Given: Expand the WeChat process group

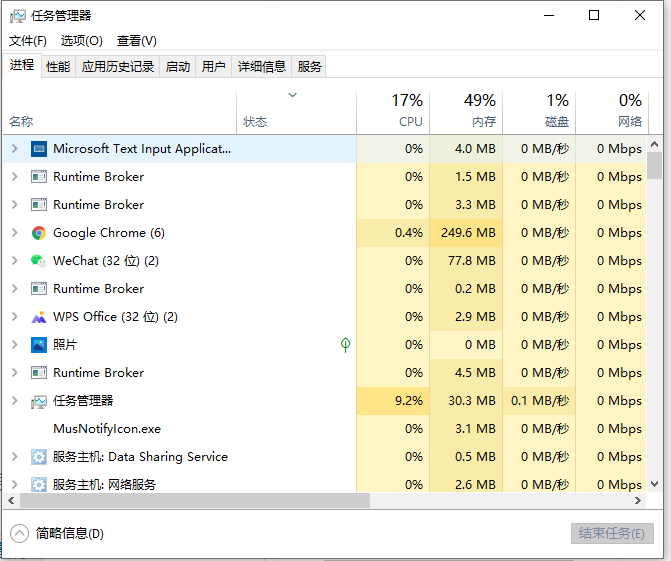Looking at the screenshot, I should [x=14, y=261].
